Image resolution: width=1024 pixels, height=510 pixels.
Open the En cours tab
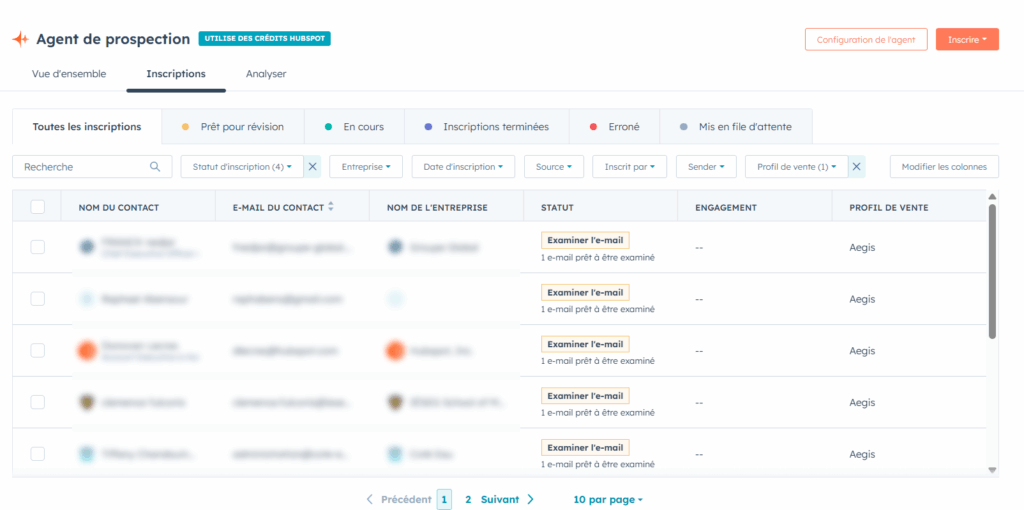click(355, 127)
